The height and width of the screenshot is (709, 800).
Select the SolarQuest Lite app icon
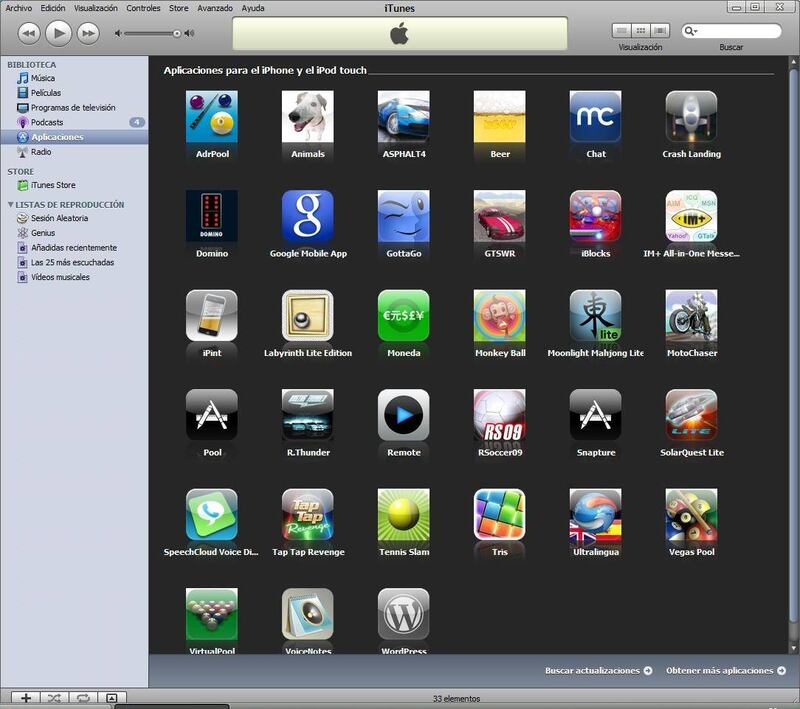click(691, 415)
